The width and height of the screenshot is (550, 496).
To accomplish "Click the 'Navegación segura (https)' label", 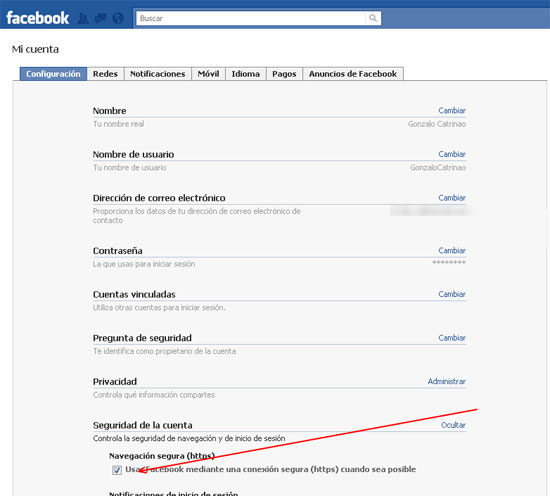I will pyautogui.click(x=162, y=456).
